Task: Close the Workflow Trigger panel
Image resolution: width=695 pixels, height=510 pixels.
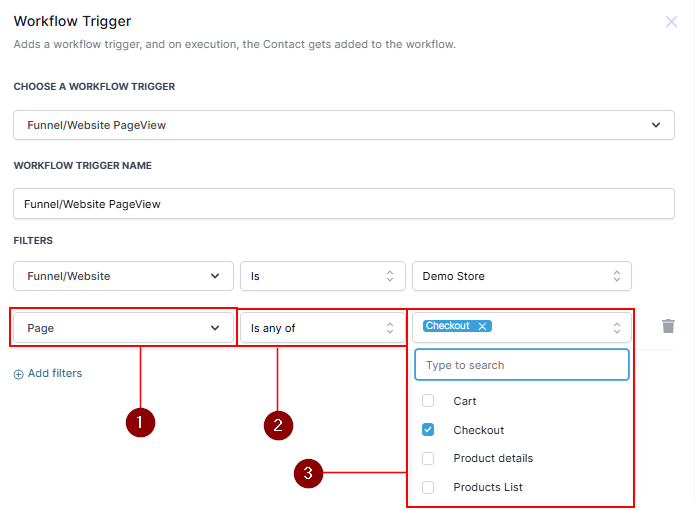Action: point(671,21)
